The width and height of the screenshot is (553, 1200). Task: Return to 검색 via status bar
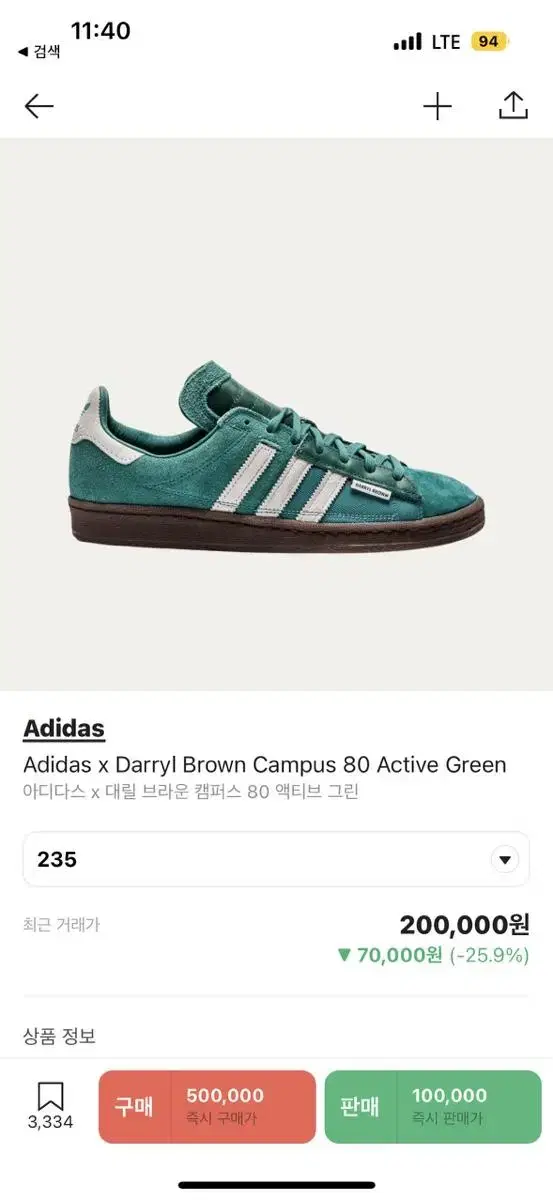point(38,50)
